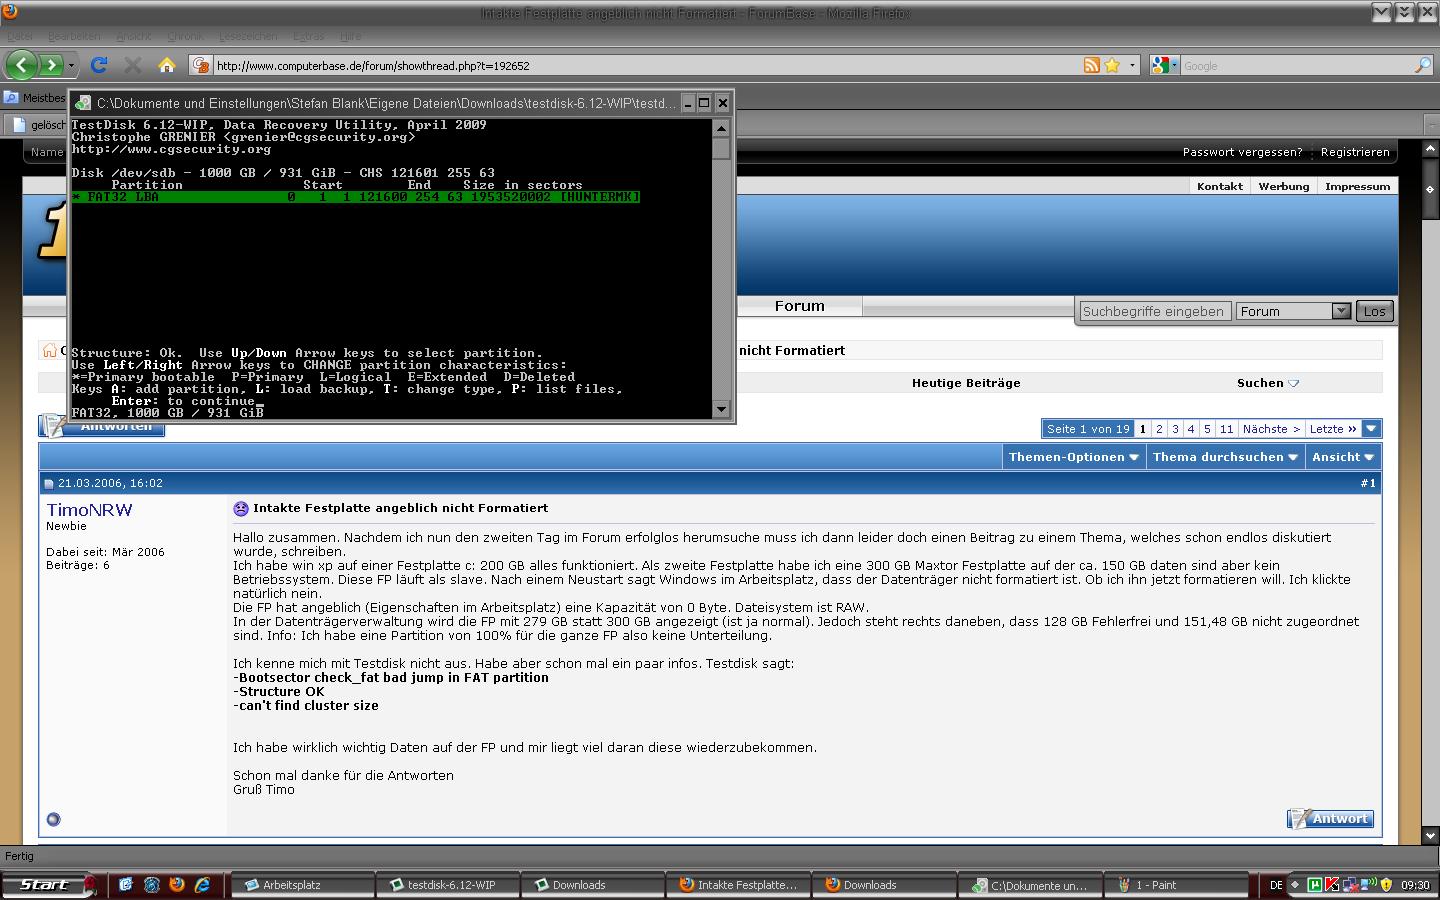Go back with Firefox back arrow
The width and height of the screenshot is (1440, 900).
click(22, 65)
